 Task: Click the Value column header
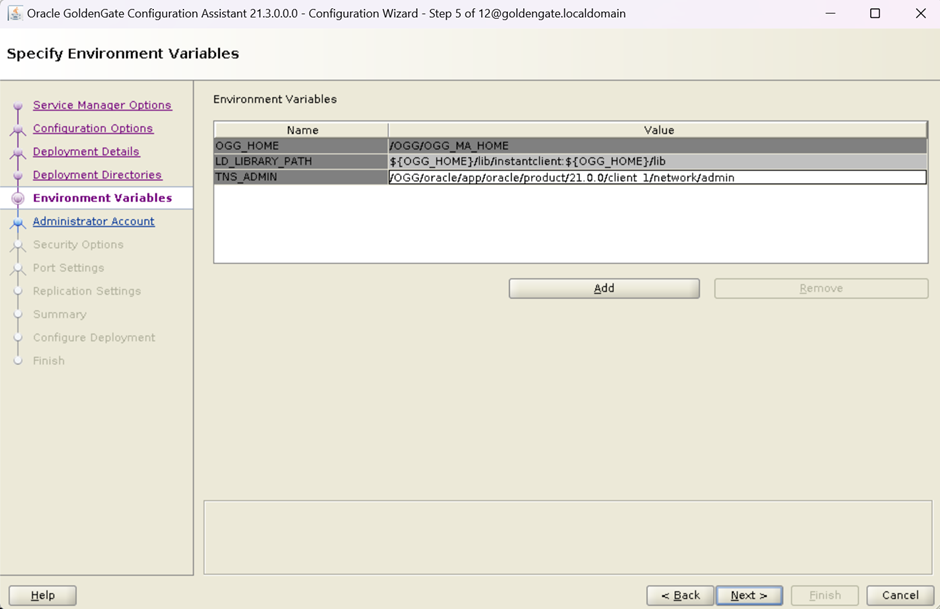(658, 130)
